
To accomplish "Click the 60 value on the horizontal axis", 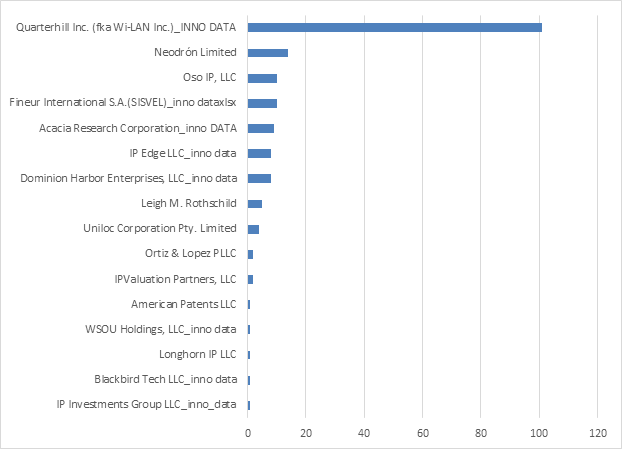I will point(422,433).
